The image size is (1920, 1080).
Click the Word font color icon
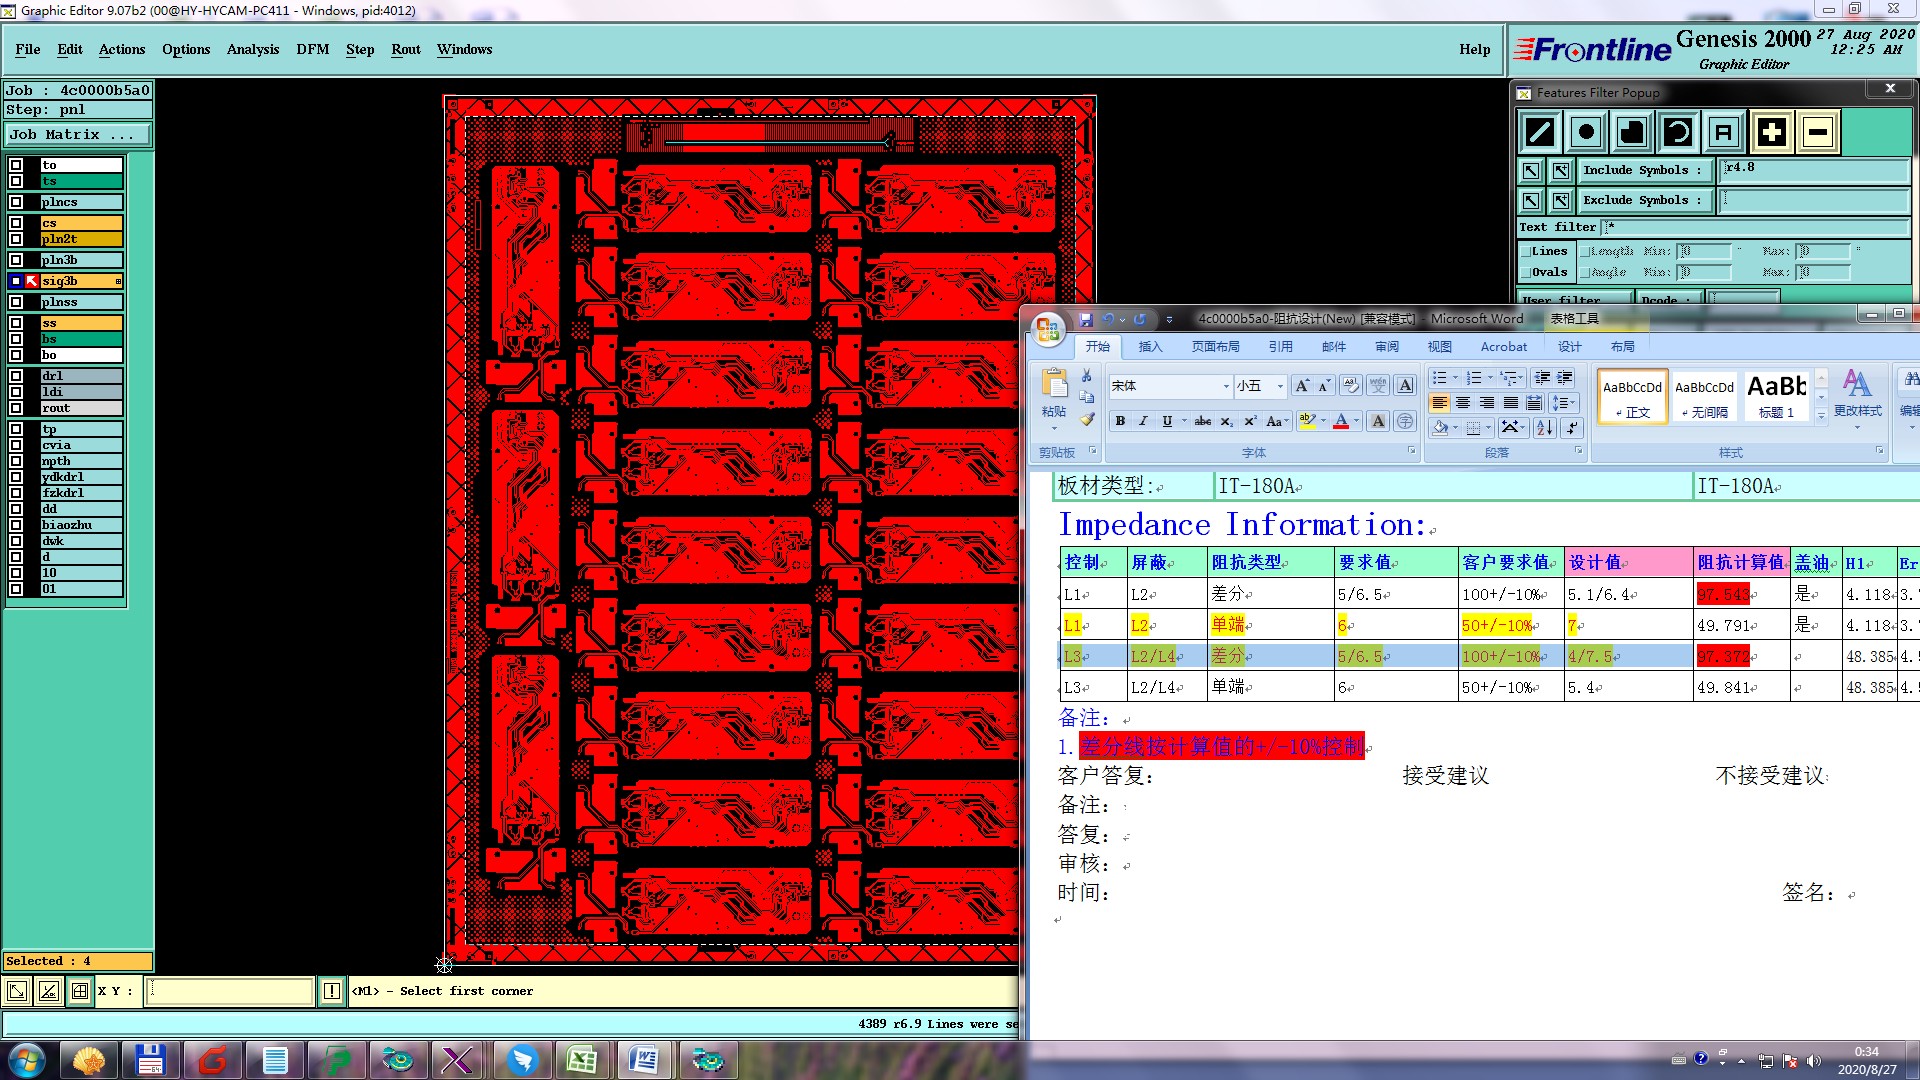point(1341,421)
